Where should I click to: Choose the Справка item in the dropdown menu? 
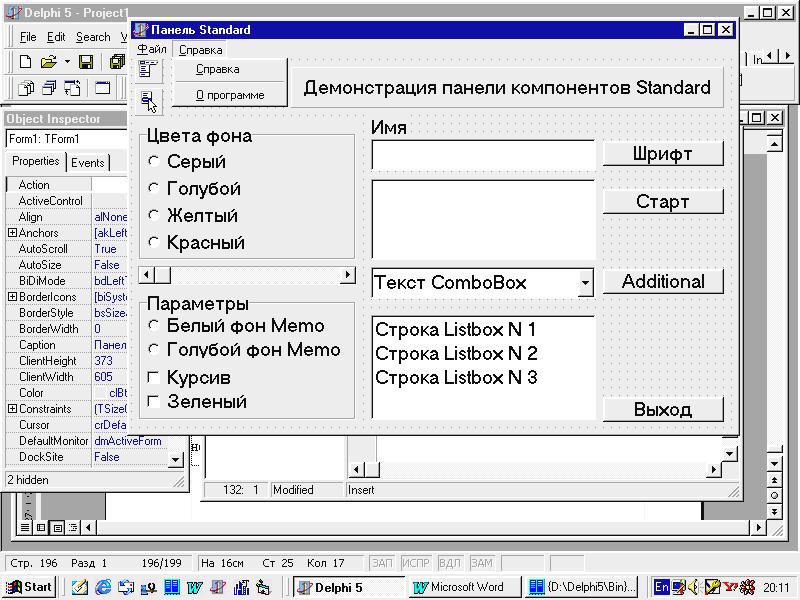(x=230, y=69)
